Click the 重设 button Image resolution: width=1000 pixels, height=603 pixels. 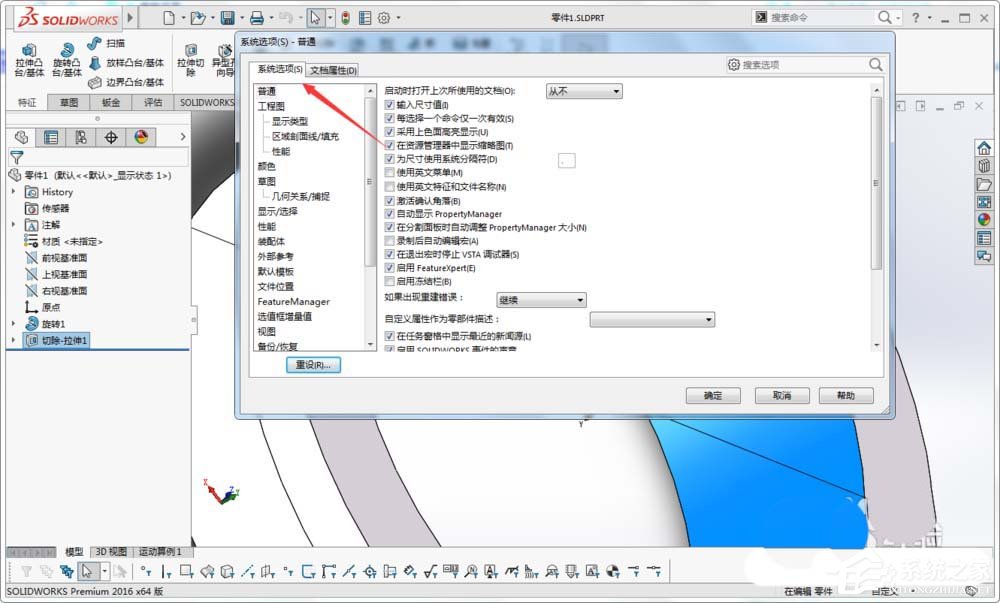coord(314,364)
